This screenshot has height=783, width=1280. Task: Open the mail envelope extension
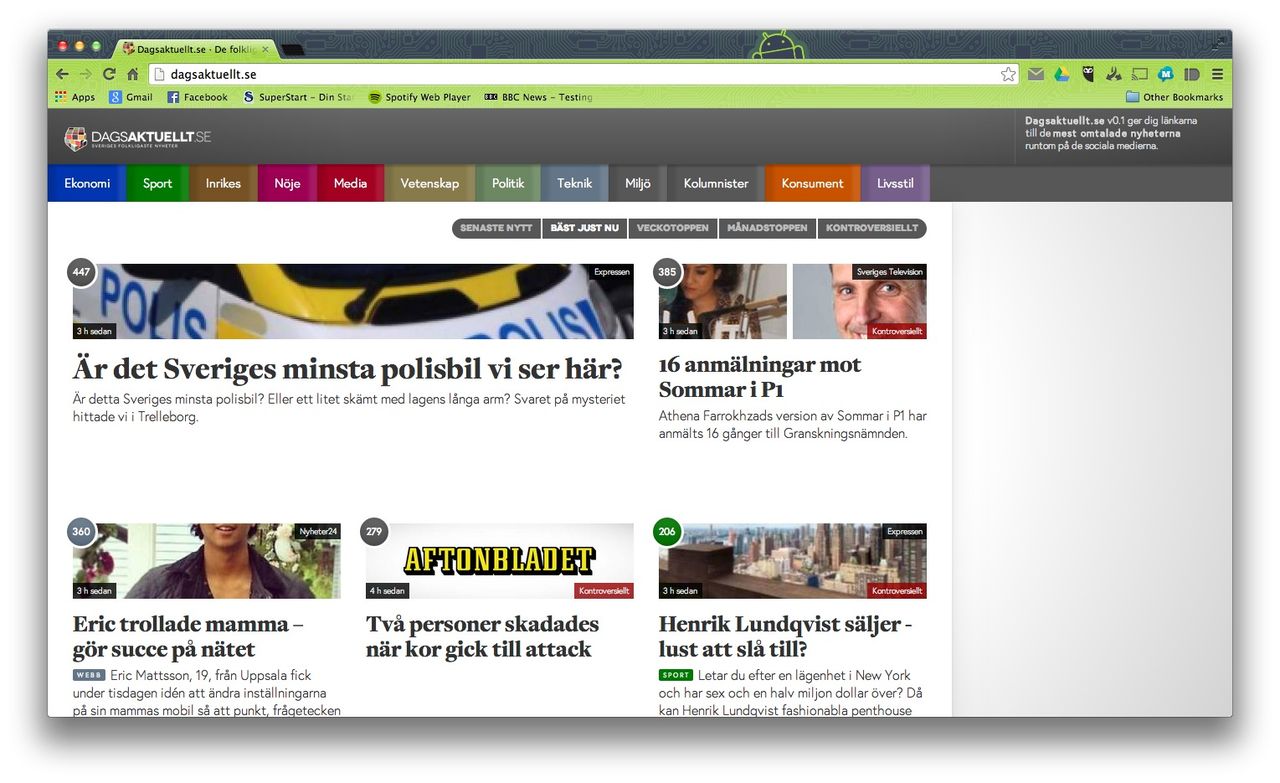click(1036, 74)
